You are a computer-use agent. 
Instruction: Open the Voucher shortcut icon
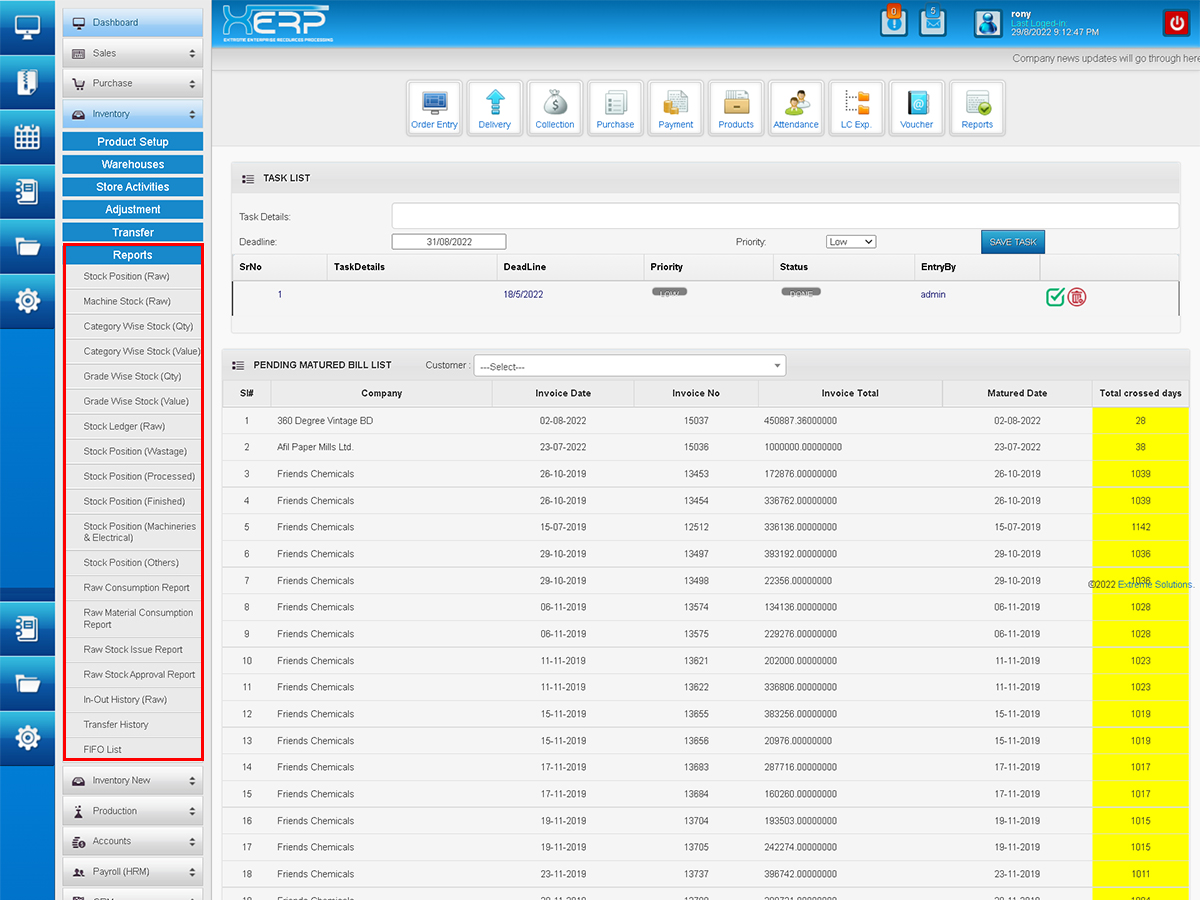[916, 108]
